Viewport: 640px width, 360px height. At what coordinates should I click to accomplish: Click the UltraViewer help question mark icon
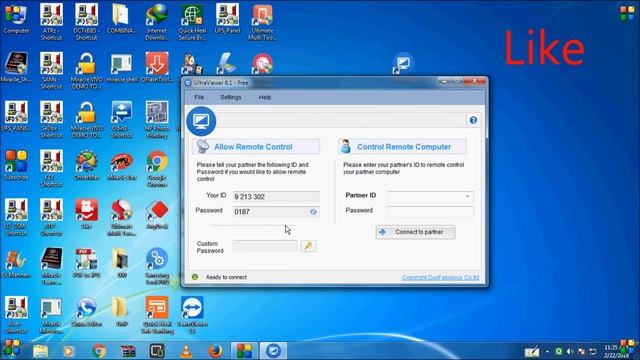(473, 120)
